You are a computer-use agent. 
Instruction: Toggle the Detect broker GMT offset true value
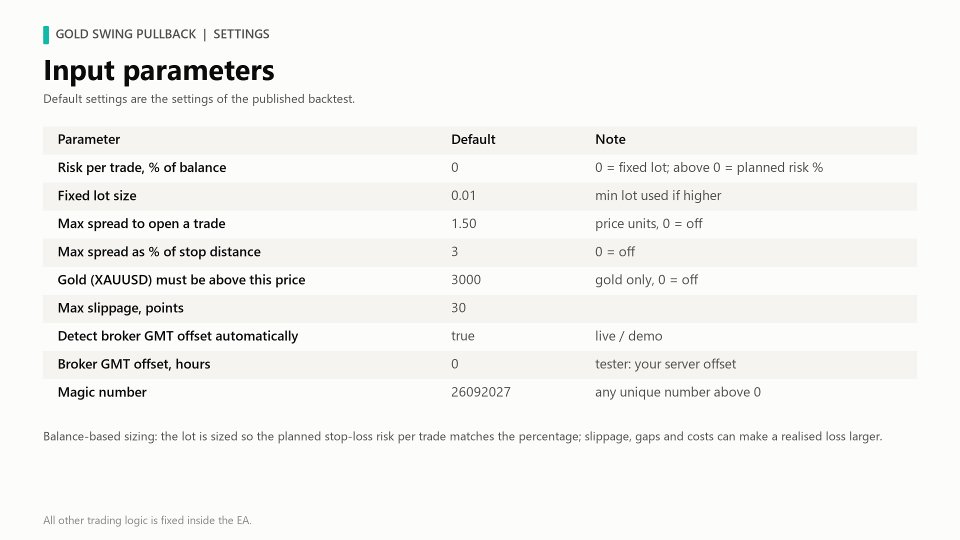click(x=463, y=336)
